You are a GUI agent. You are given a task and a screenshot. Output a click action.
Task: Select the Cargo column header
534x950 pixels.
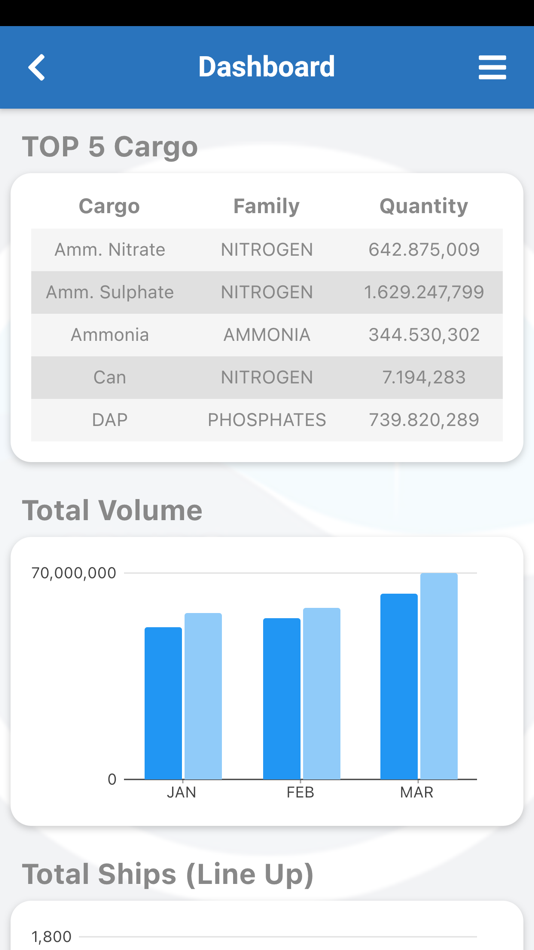point(109,206)
